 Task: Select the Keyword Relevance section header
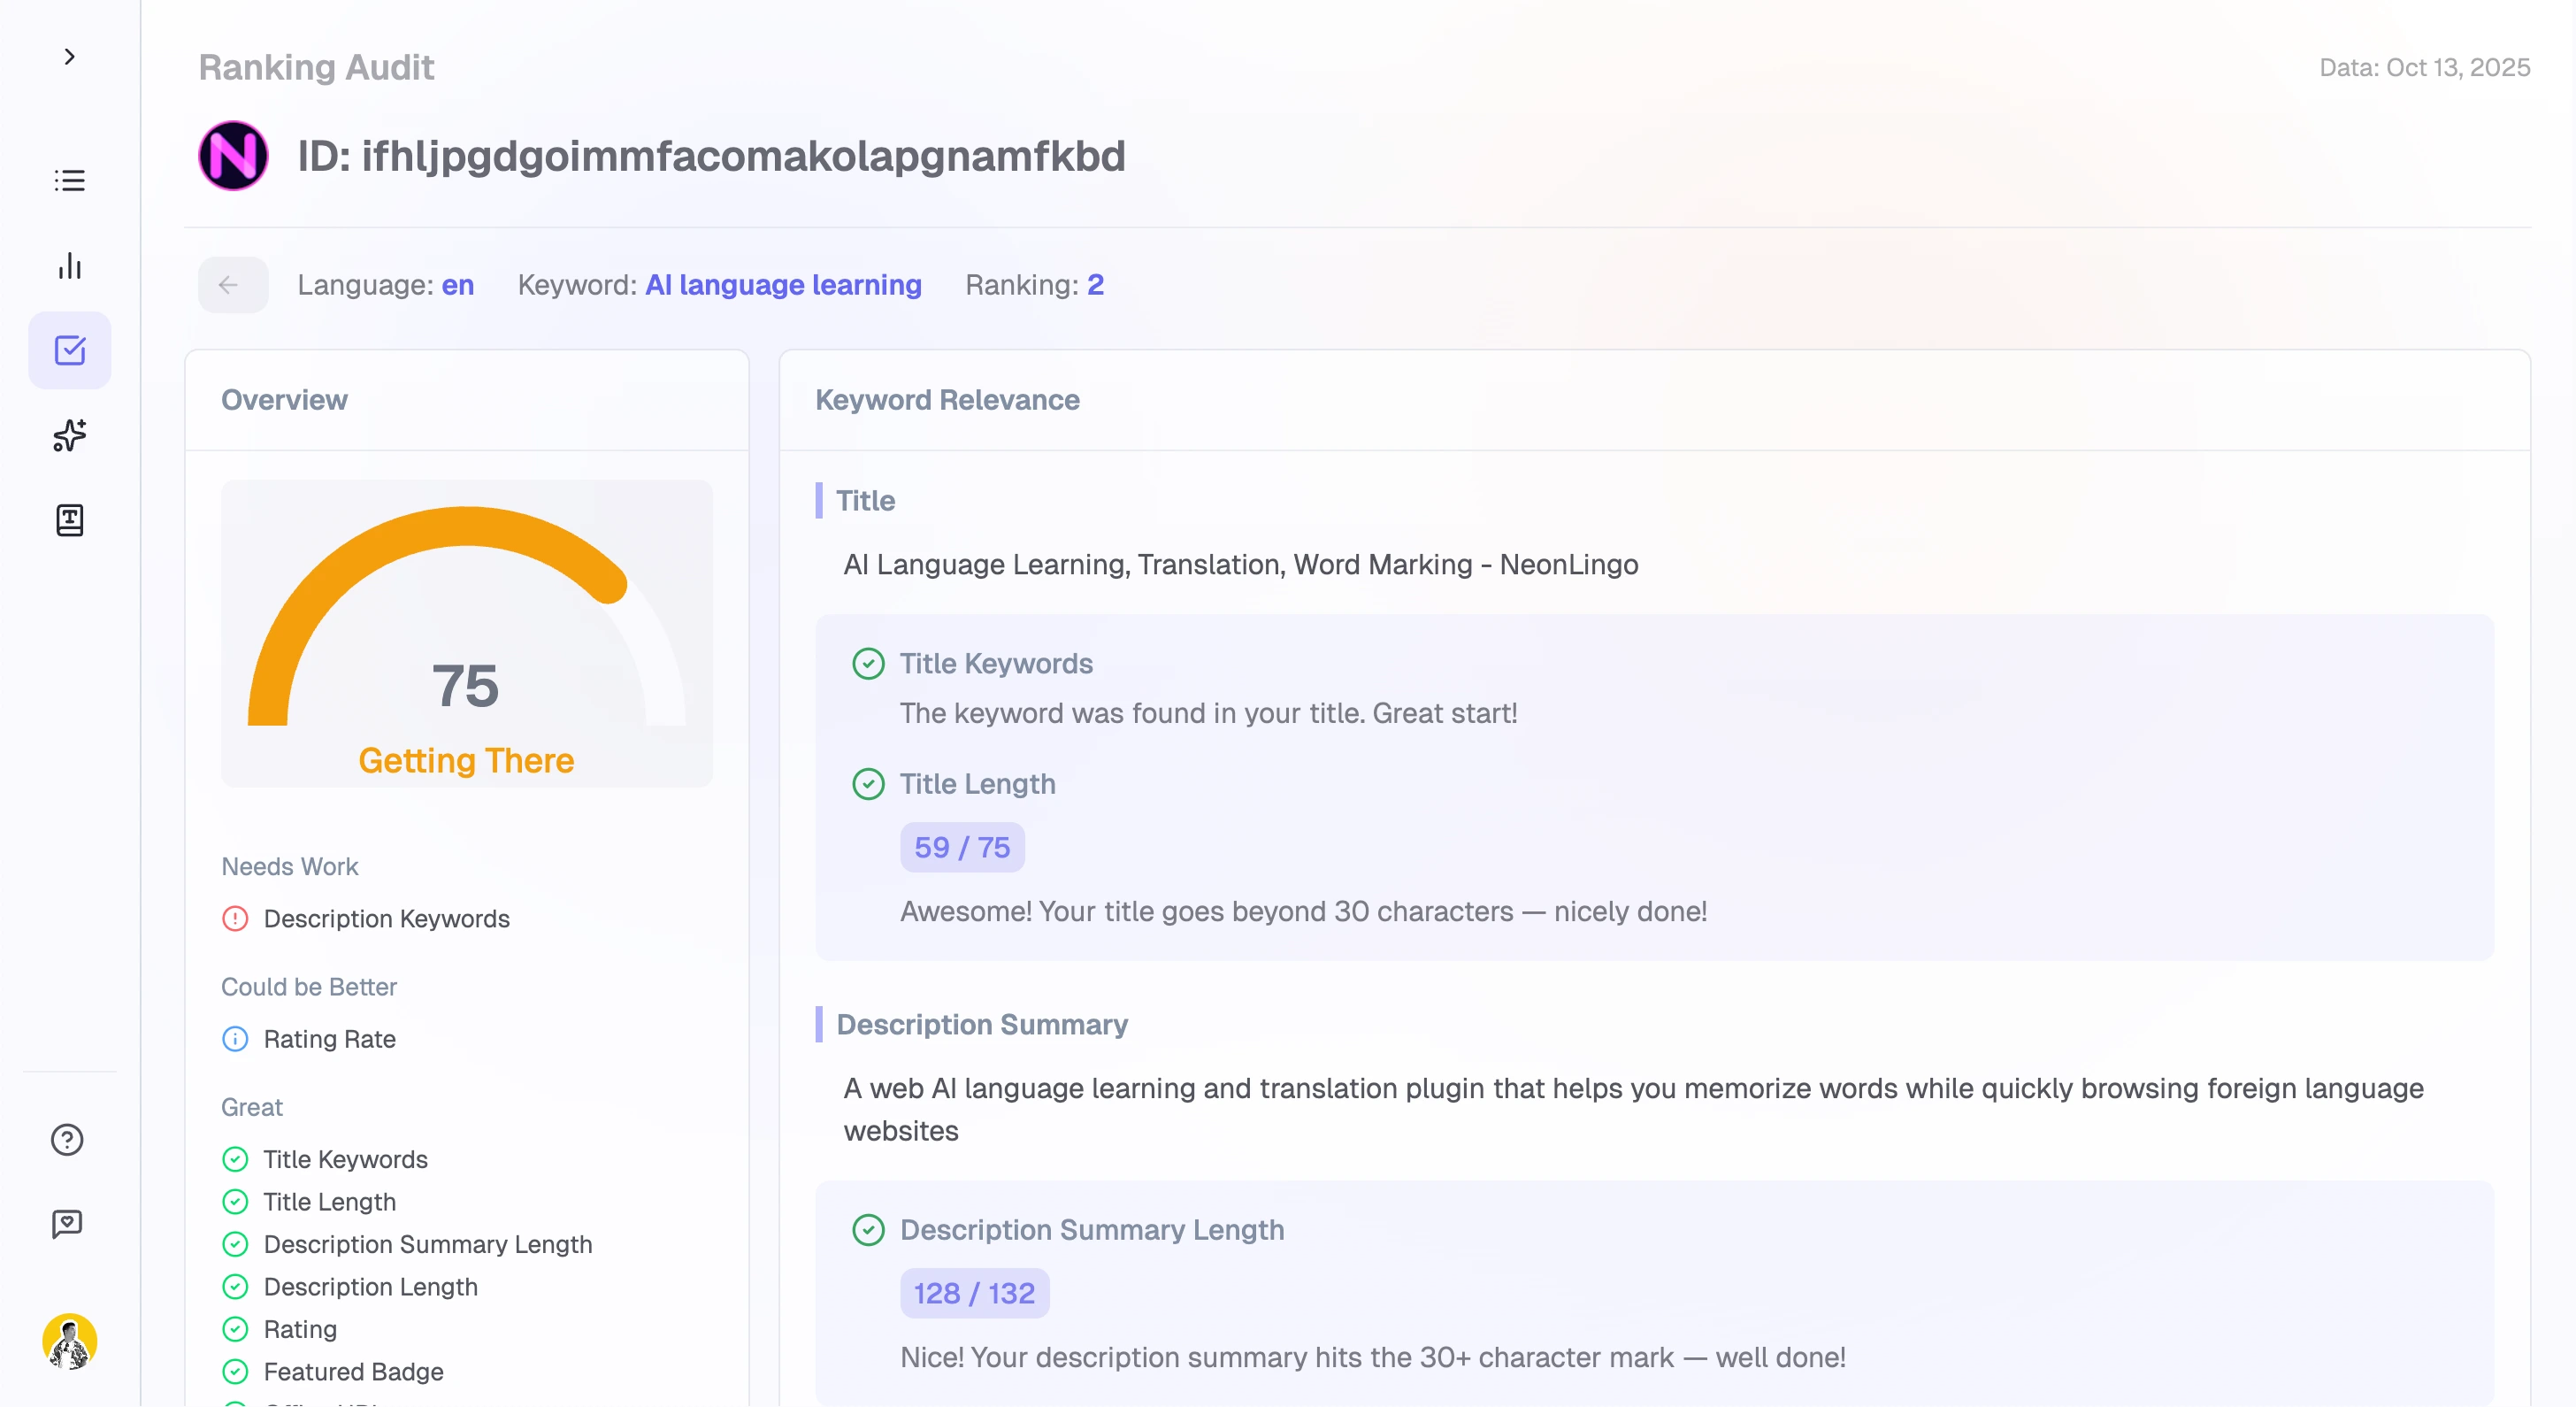pos(947,399)
